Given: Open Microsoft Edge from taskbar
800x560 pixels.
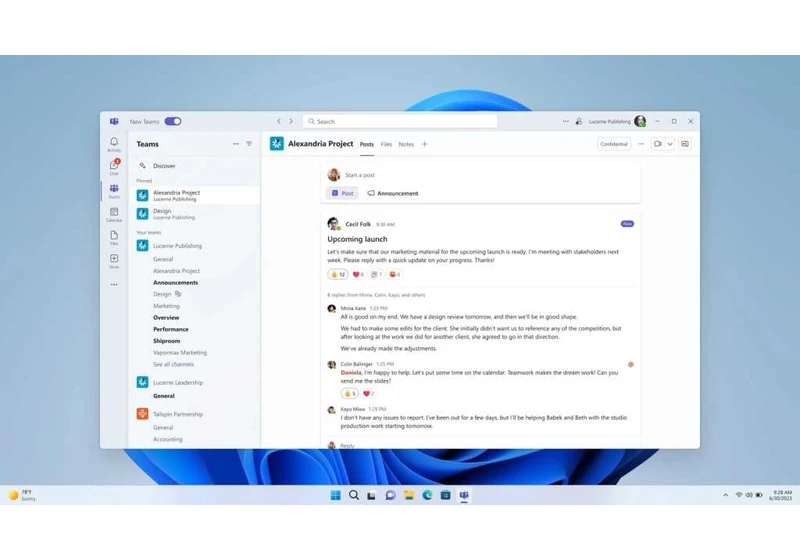Looking at the screenshot, I should pyautogui.click(x=427, y=495).
